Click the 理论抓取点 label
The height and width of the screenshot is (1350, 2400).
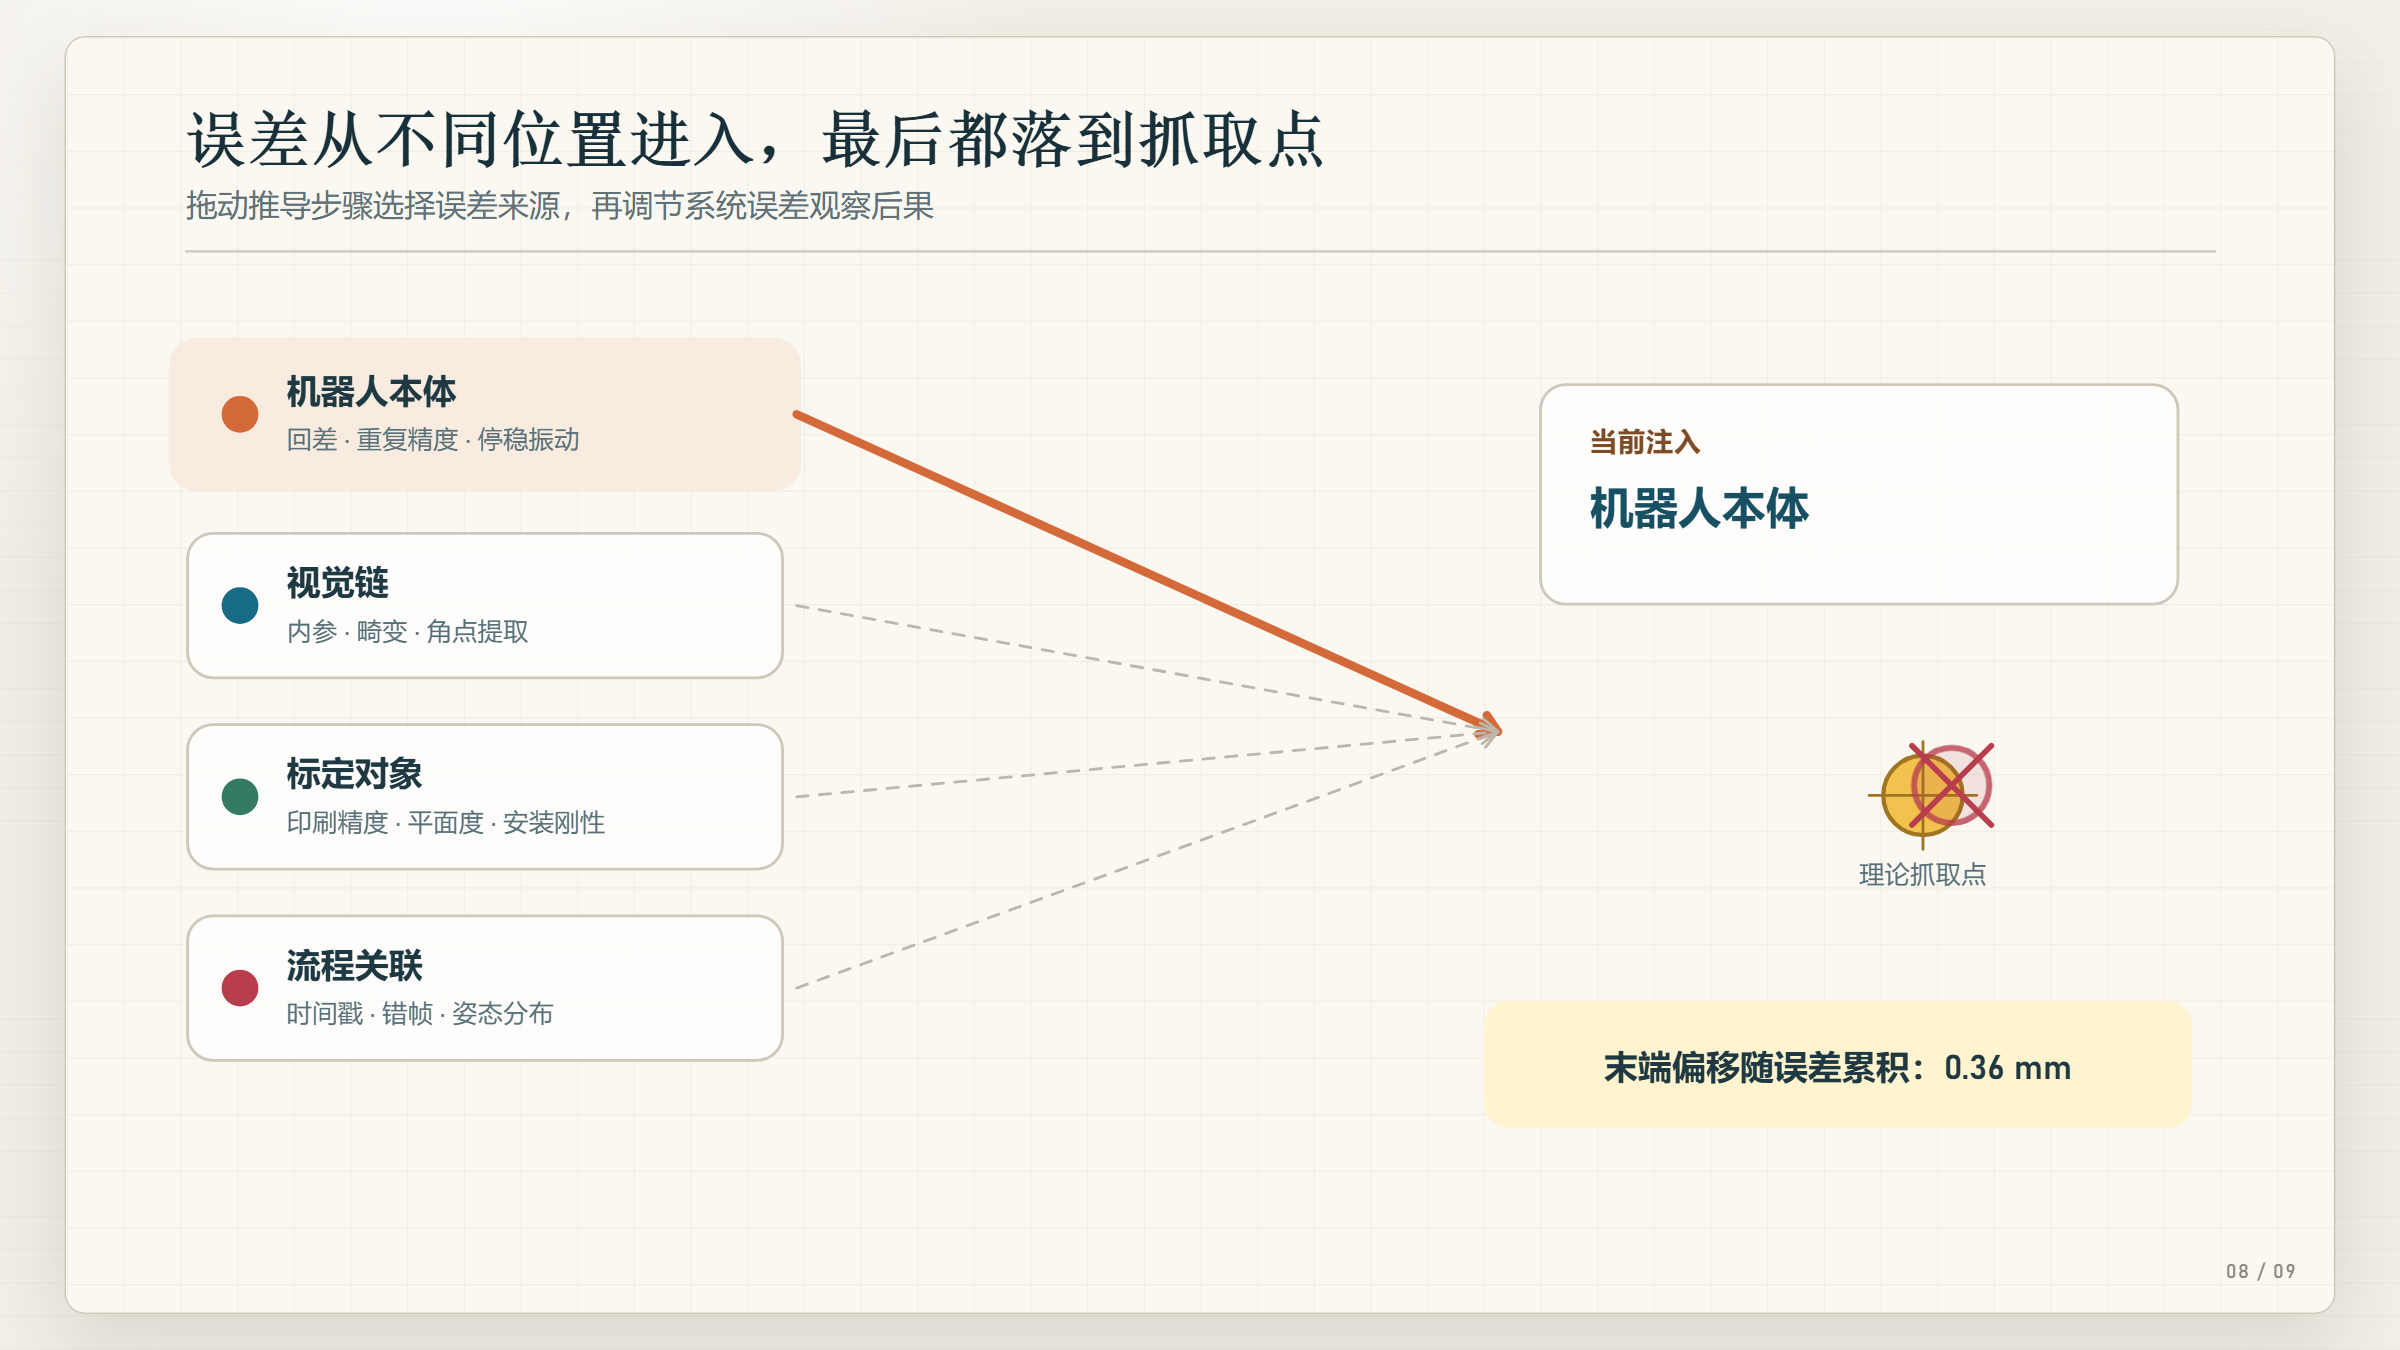coord(1922,875)
